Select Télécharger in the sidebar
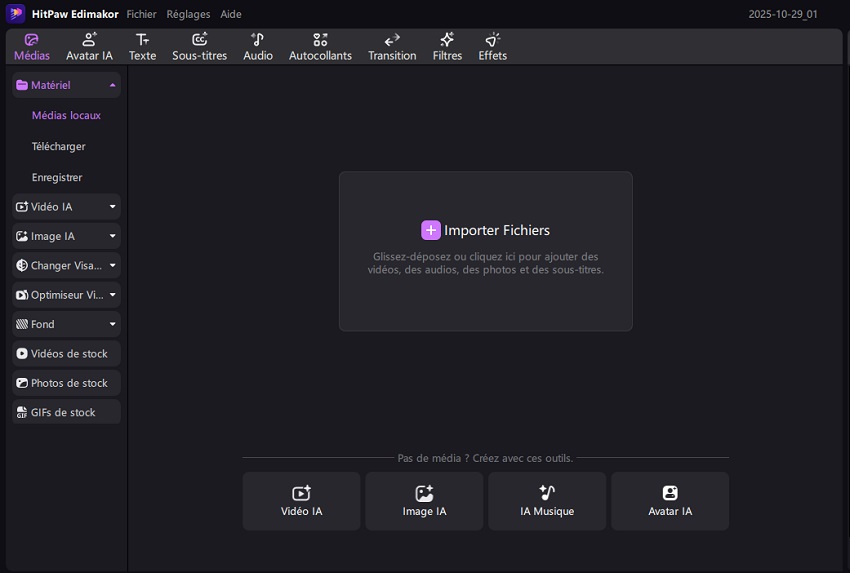The height and width of the screenshot is (573, 850). 58,147
